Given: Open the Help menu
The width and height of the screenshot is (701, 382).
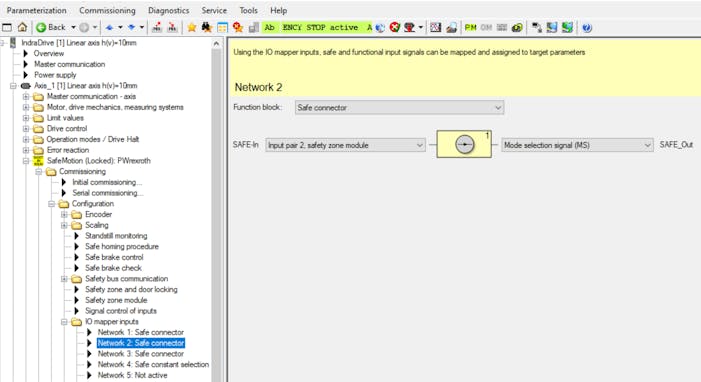Looking at the screenshot, I should pos(279,10).
